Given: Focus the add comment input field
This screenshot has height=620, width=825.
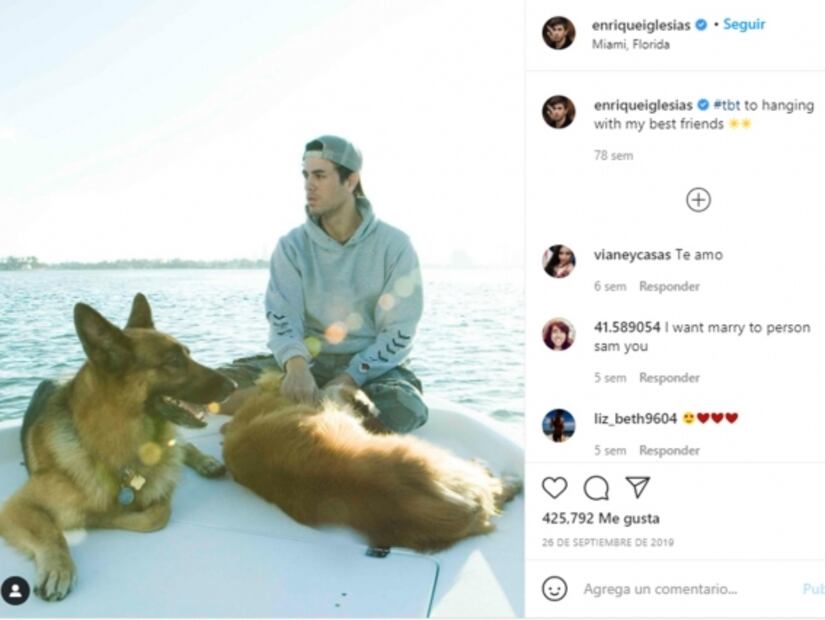Looking at the screenshot, I should click(680, 589).
